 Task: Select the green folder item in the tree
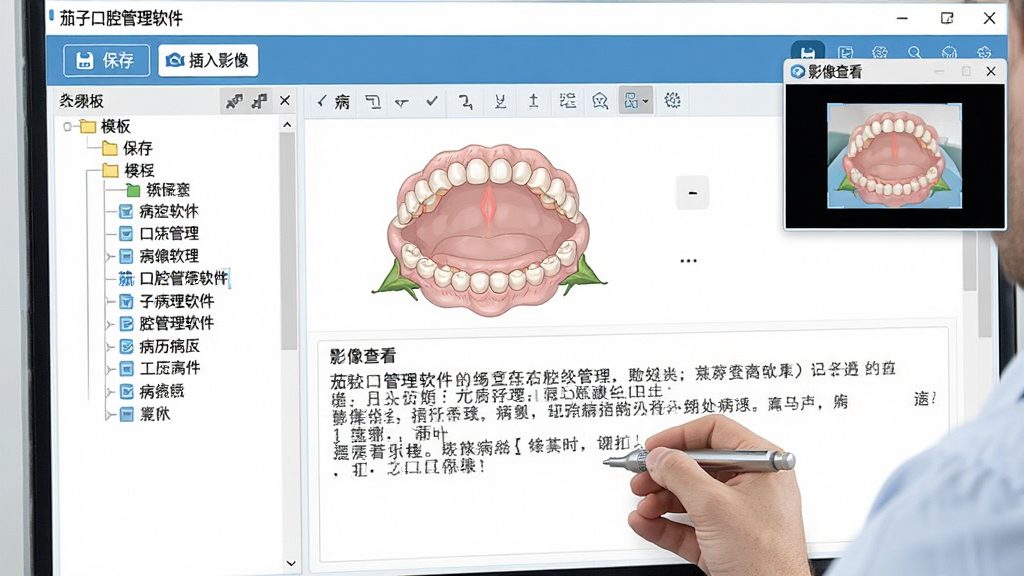coord(157,190)
